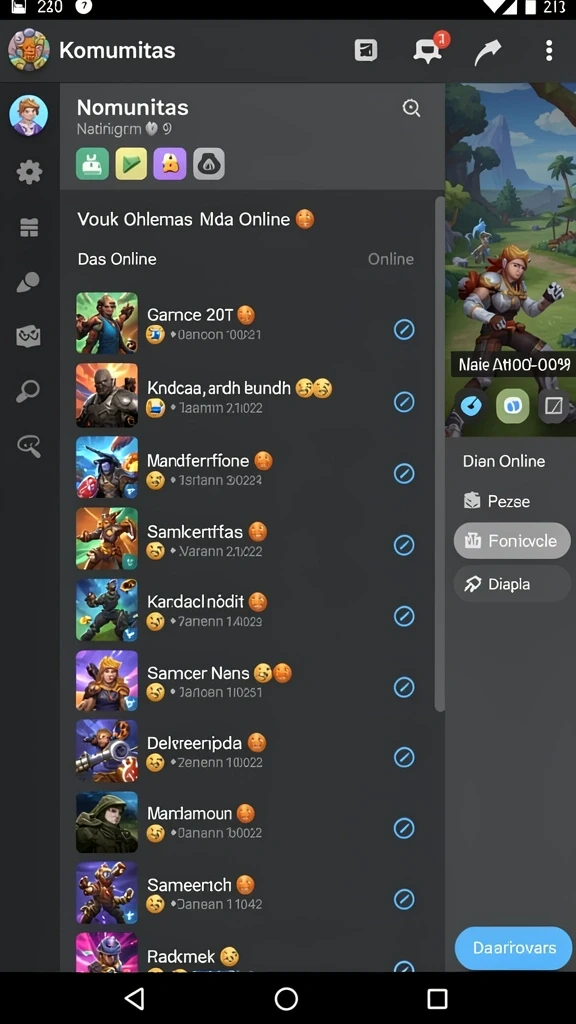The height and width of the screenshot is (1024, 576).
Task: Tap the Maie label on artwork
Action: (x=514, y=364)
